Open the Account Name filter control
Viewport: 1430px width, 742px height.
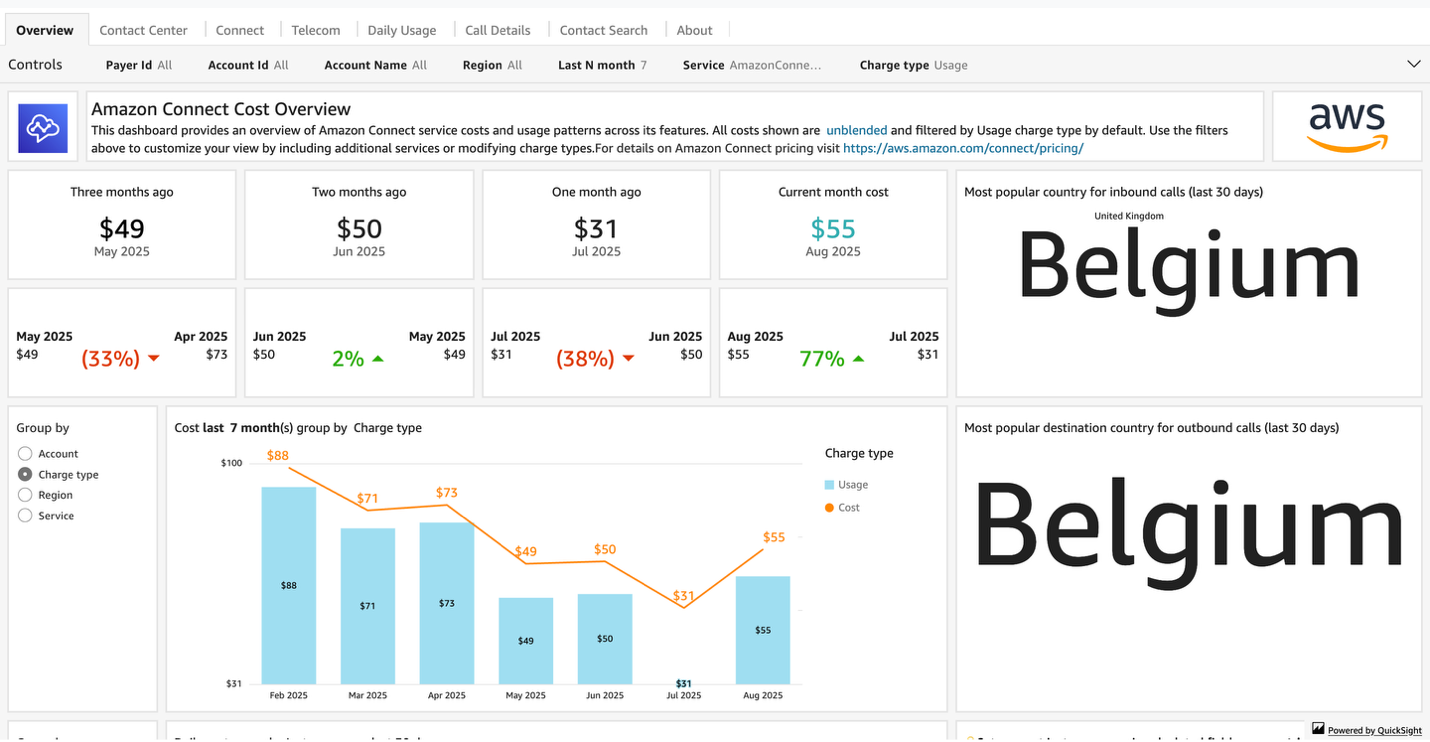point(375,65)
